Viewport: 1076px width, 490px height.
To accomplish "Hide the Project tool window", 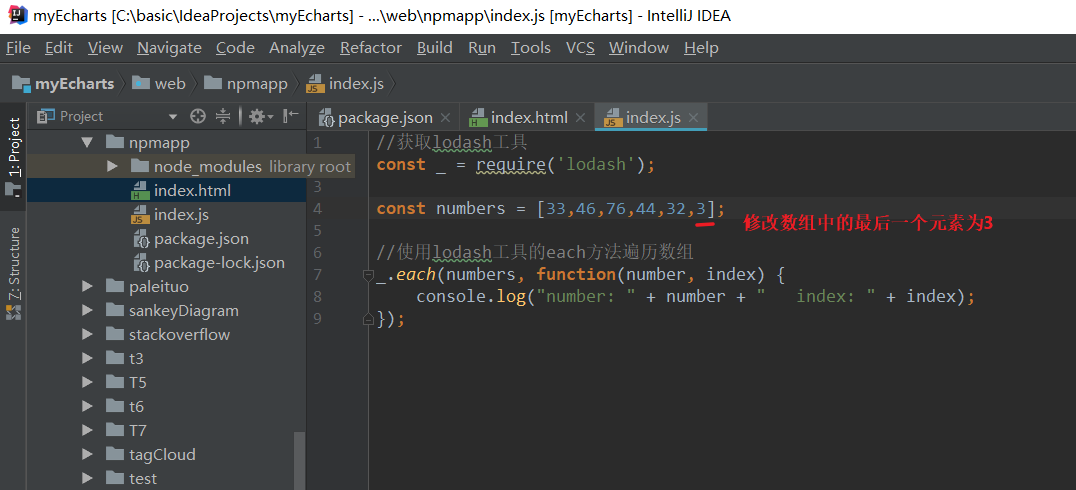I will point(291,116).
